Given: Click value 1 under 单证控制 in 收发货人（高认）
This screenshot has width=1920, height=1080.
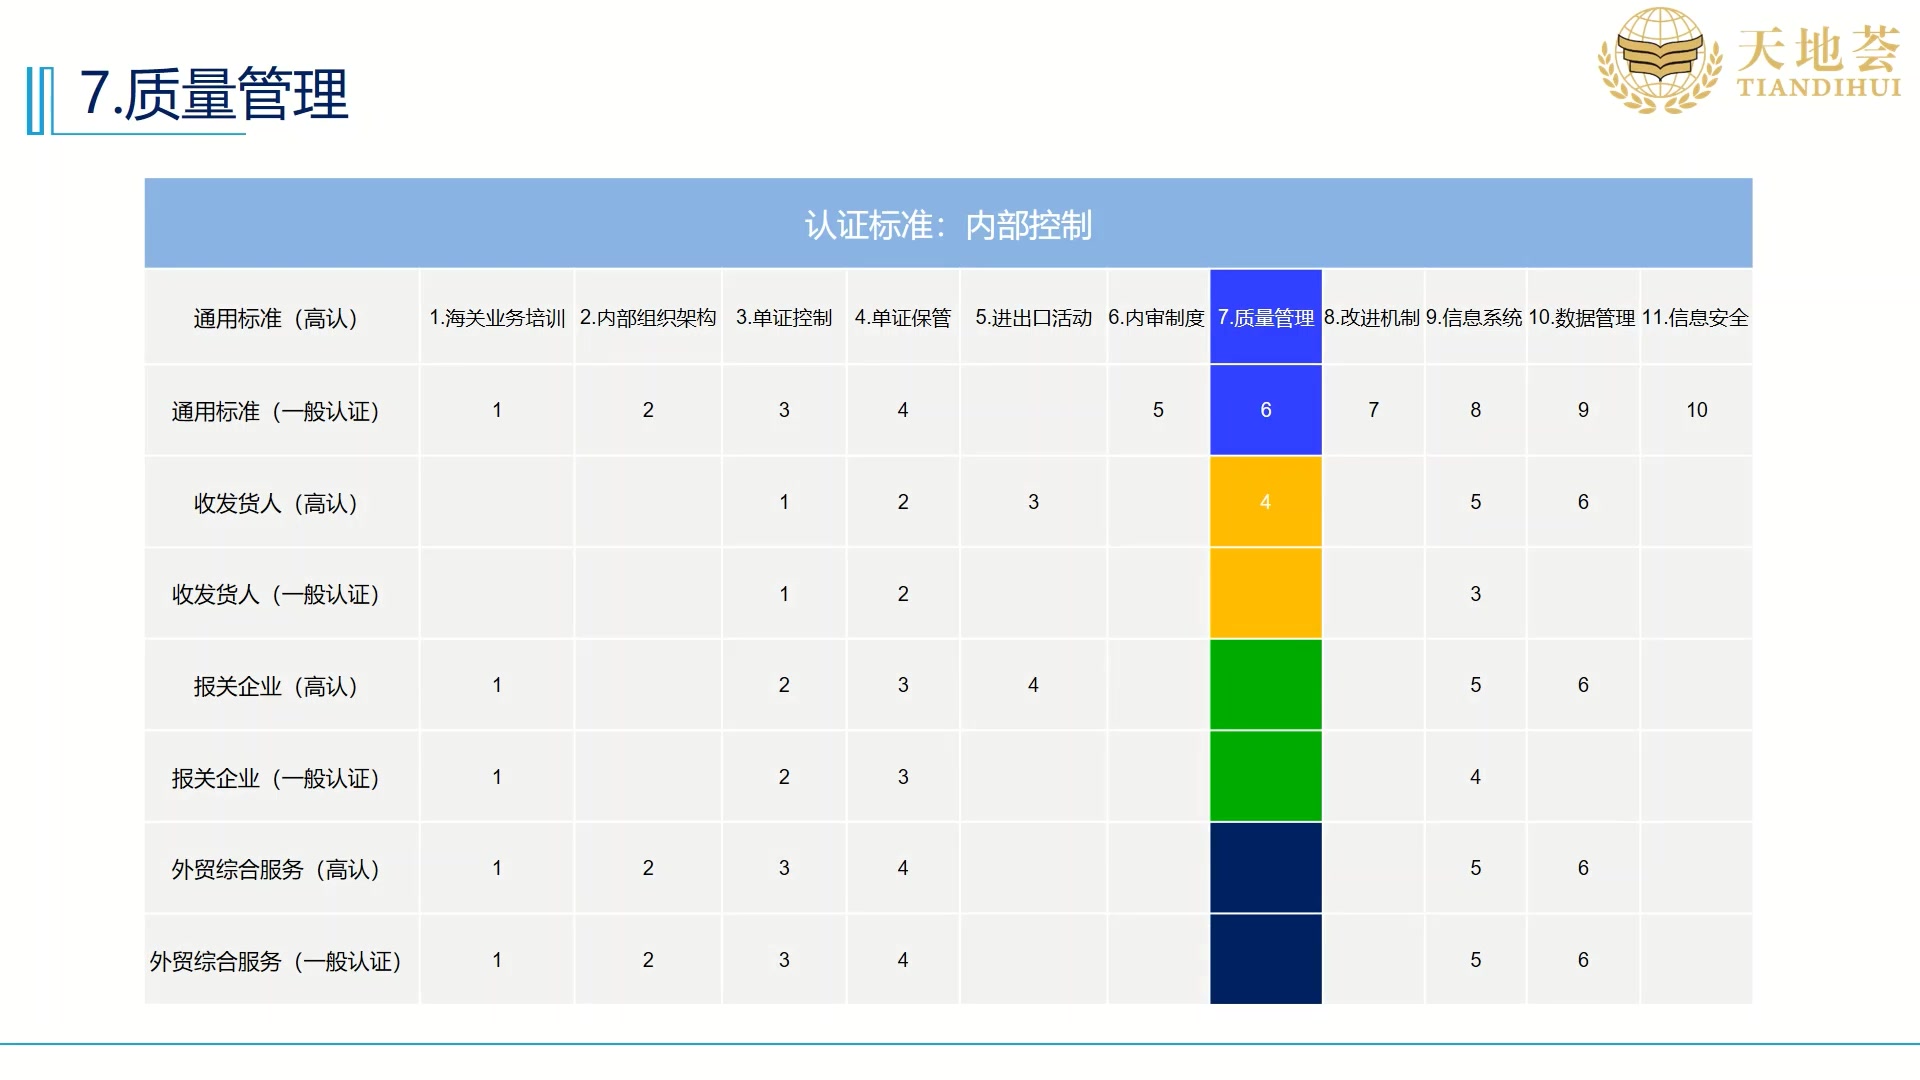Looking at the screenshot, I should click(x=784, y=502).
